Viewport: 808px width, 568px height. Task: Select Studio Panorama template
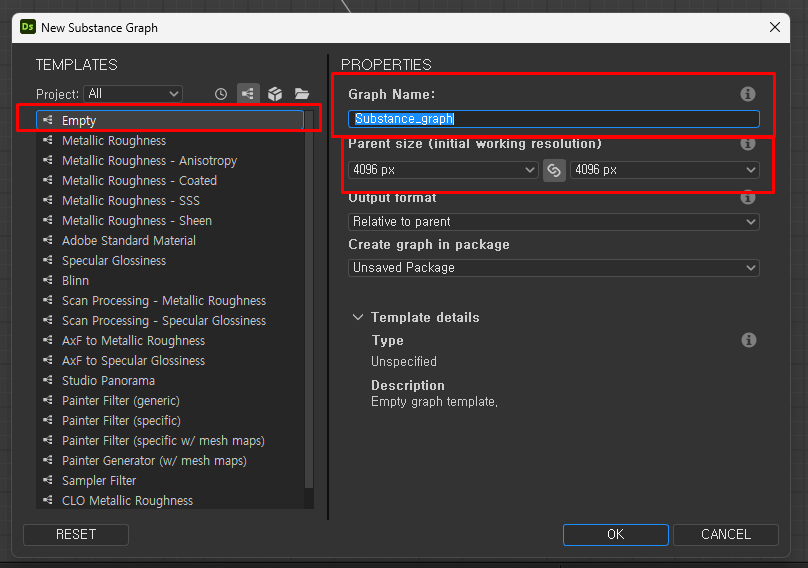tap(170, 381)
